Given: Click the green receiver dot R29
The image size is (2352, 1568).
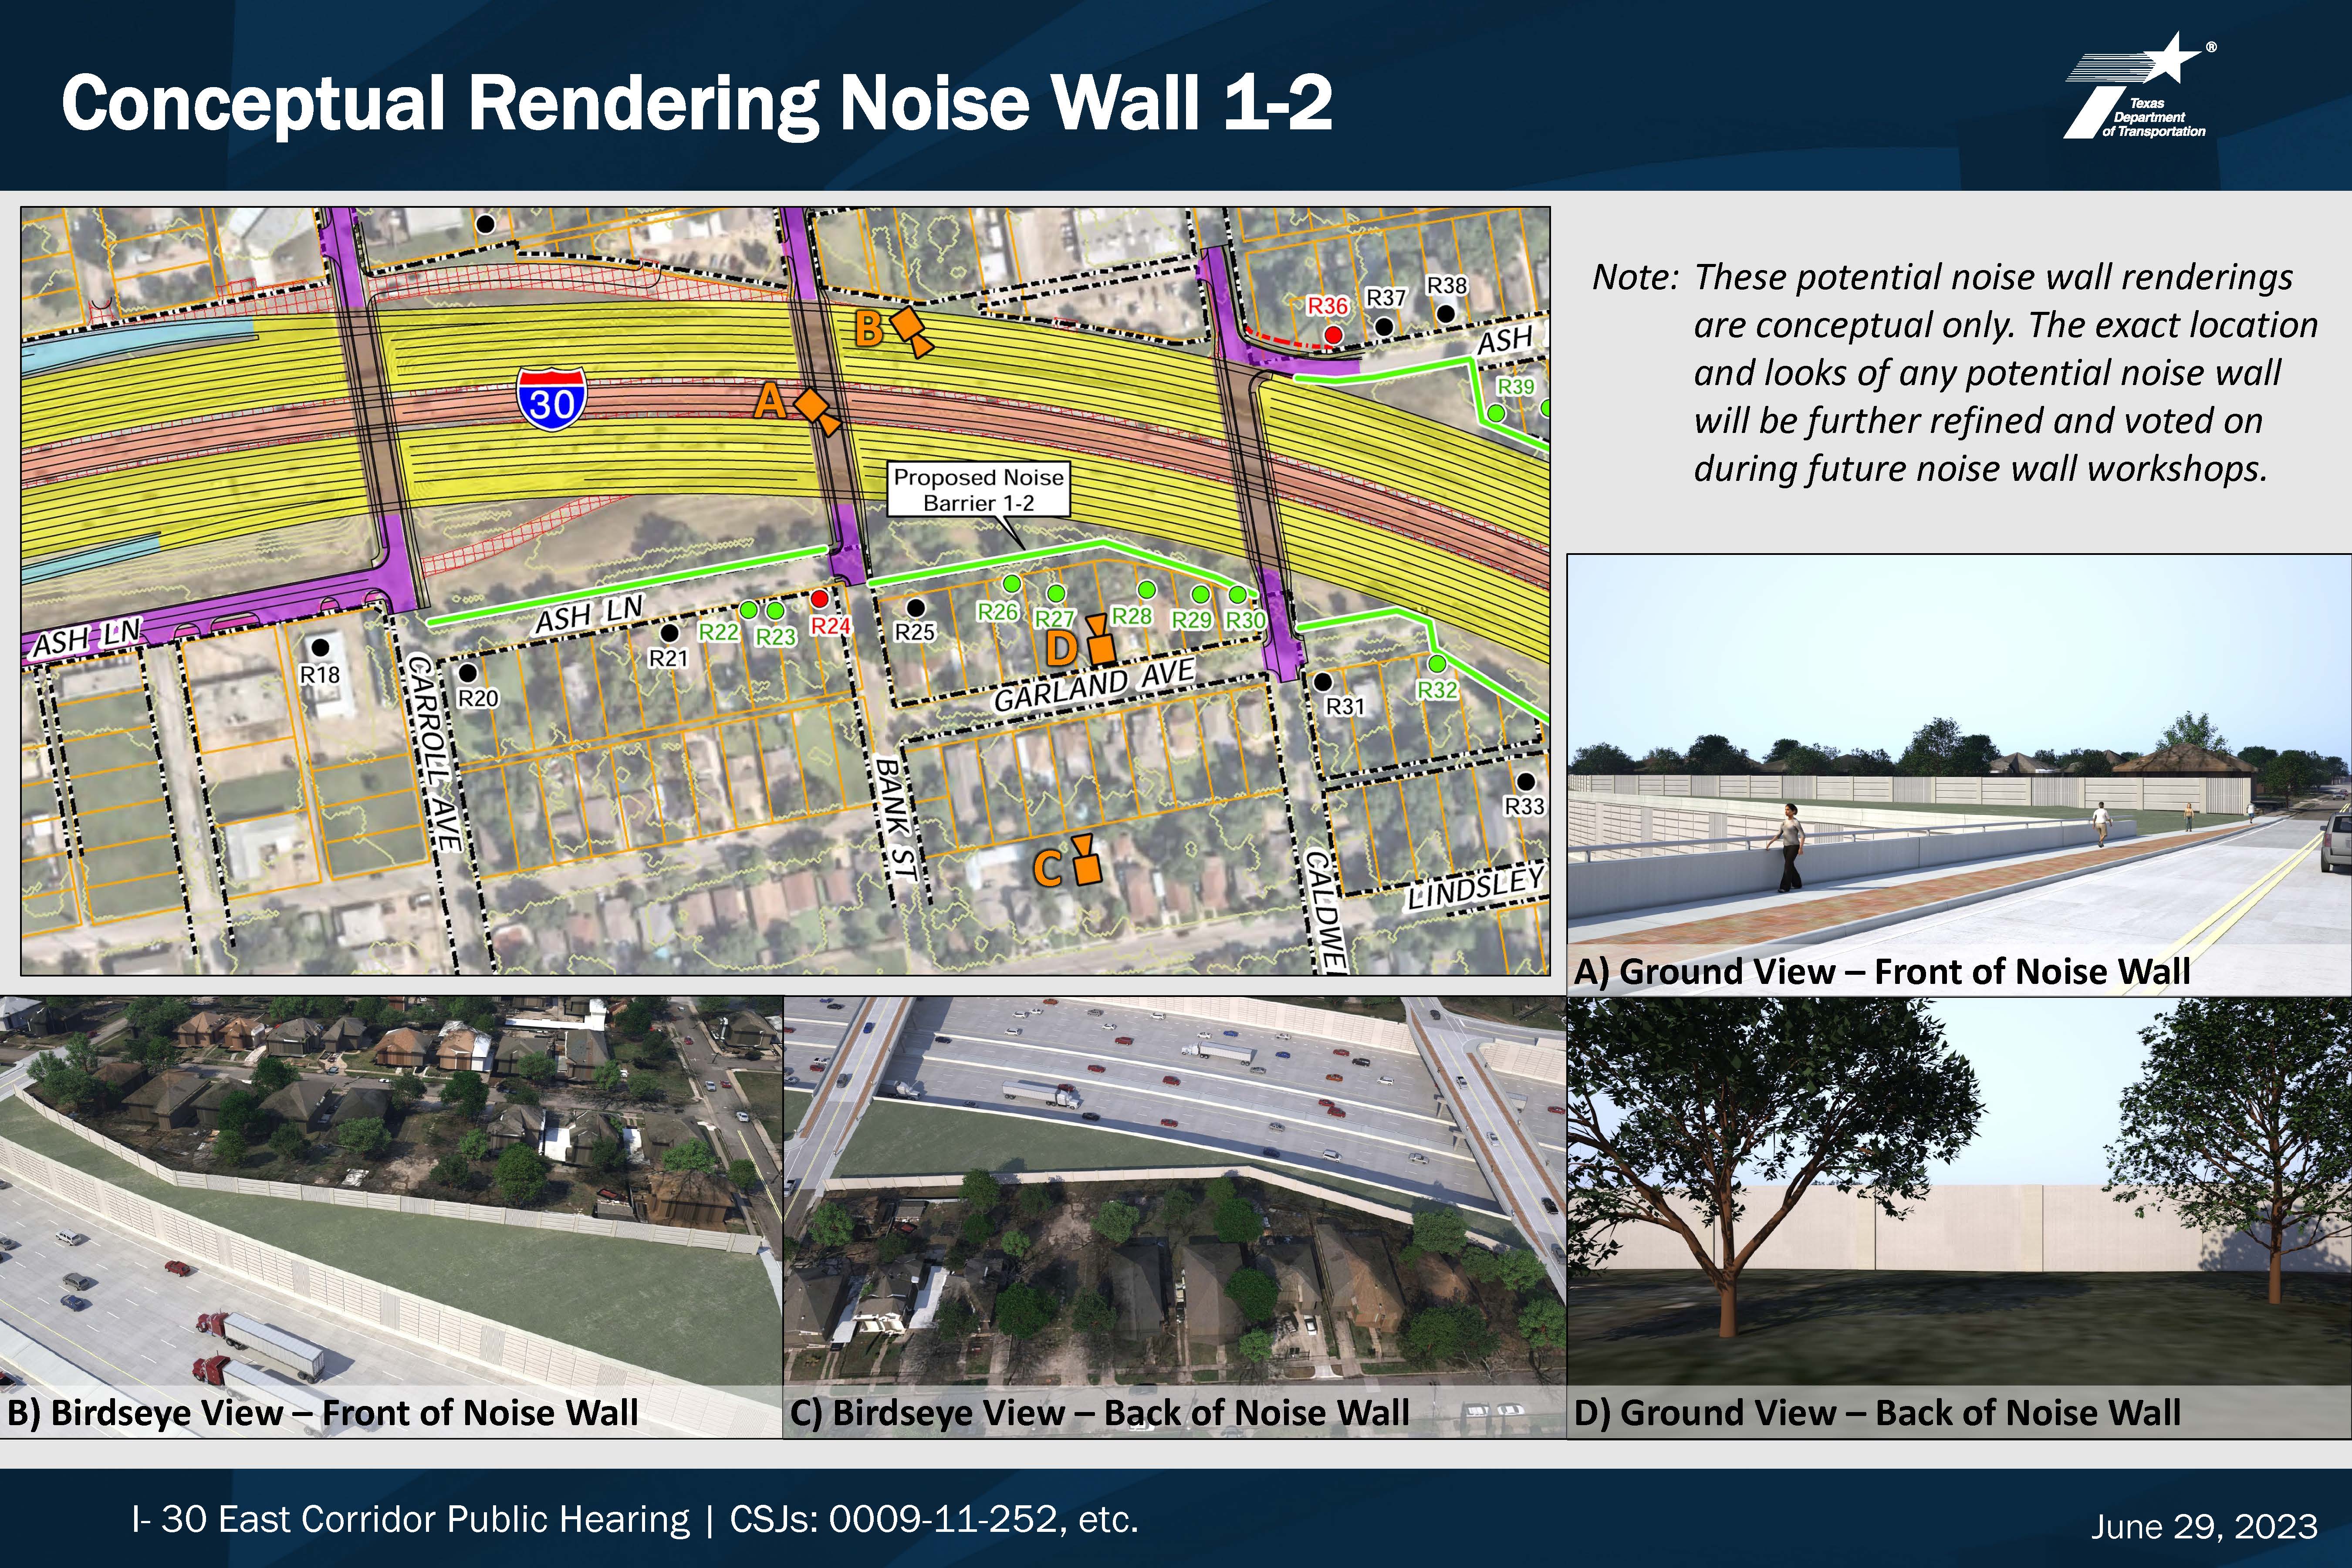Looking at the screenshot, I should pos(1200,595).
